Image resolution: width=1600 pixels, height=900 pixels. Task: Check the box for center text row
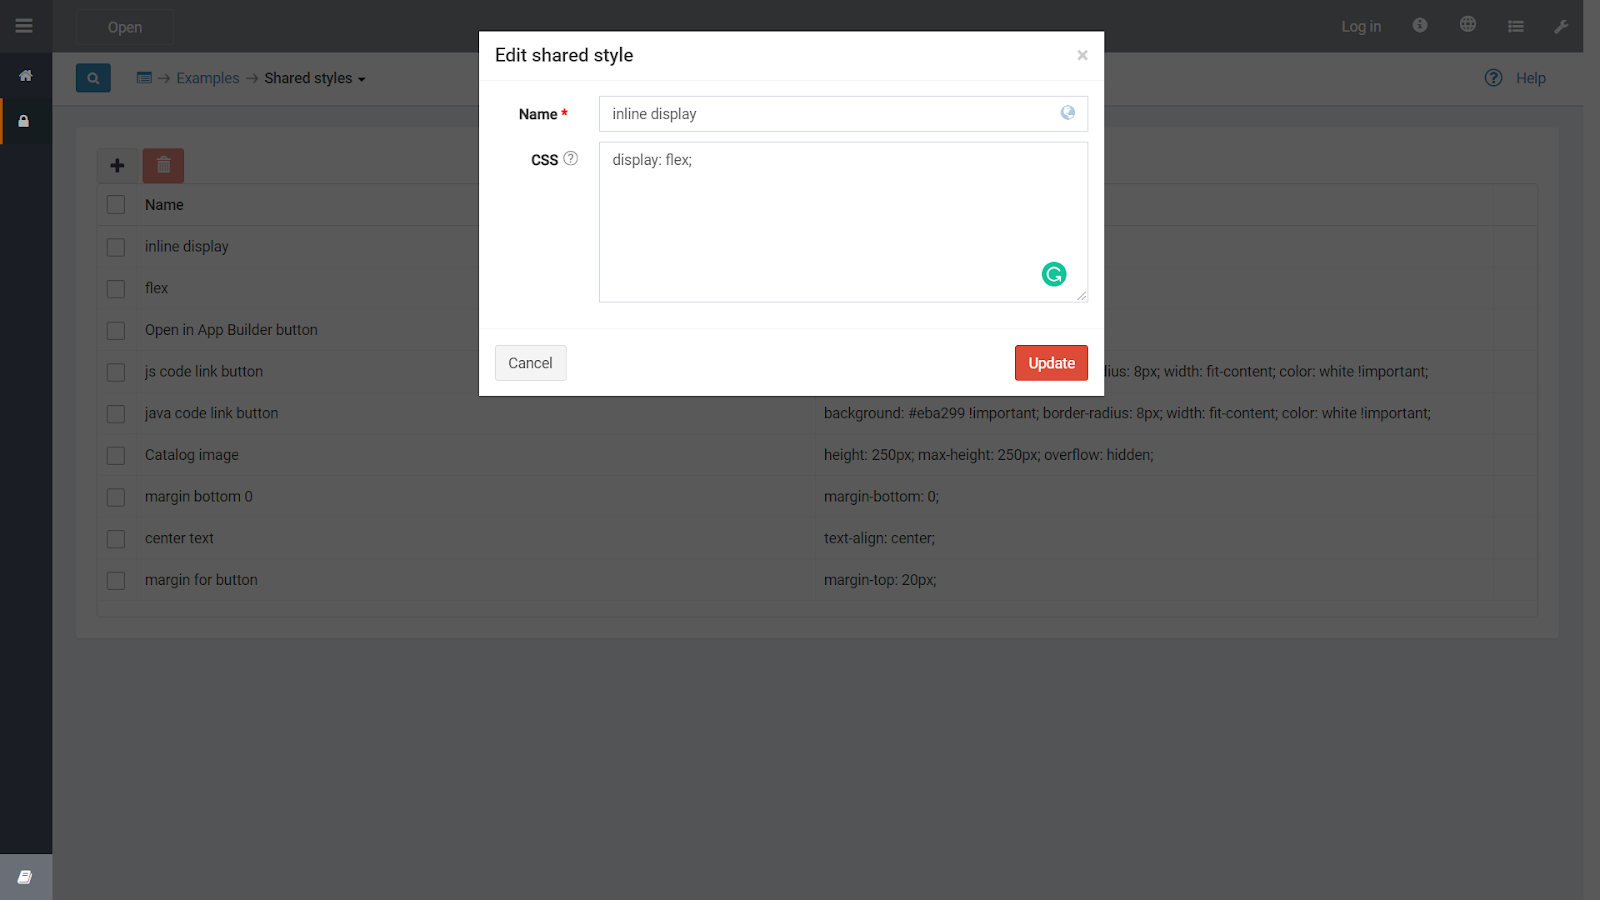pyautogui.click(x=116, y=539)
